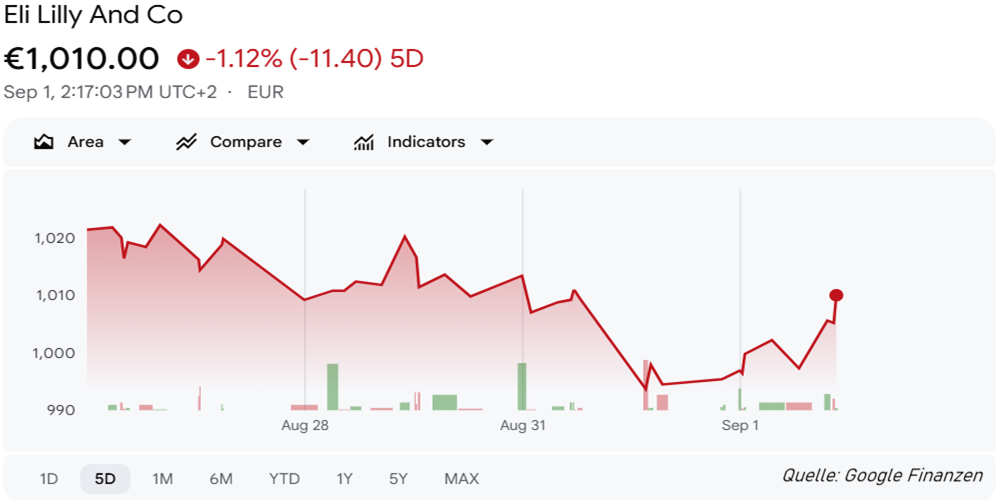This screenshot has height=500, width=1000.
Task: Choose the 6M time range
Action: pos(221,479)
